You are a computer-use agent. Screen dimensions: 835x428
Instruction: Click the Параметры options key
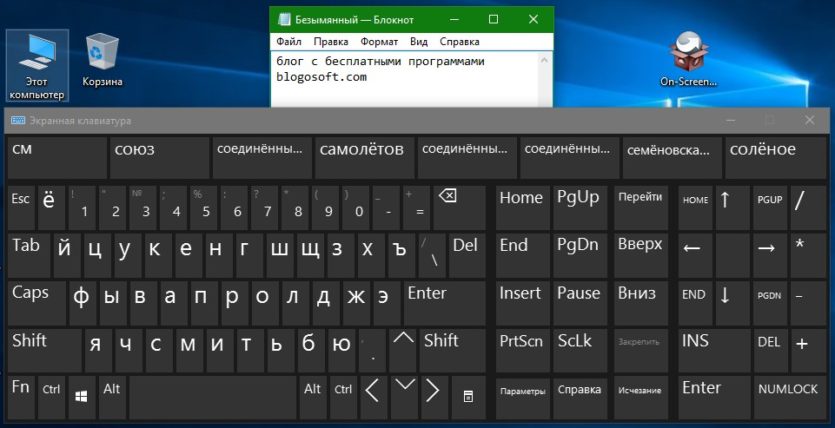[x=522, y=398]
